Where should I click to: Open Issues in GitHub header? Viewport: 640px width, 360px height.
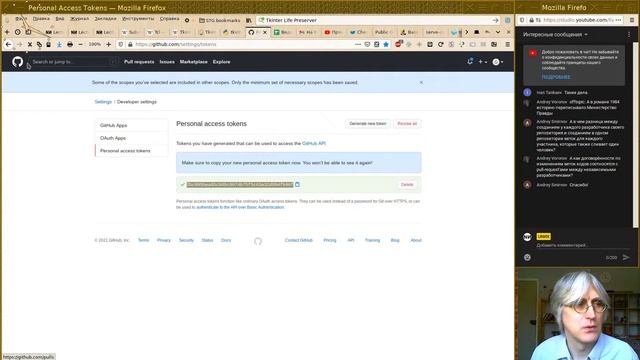coord(167,62)
